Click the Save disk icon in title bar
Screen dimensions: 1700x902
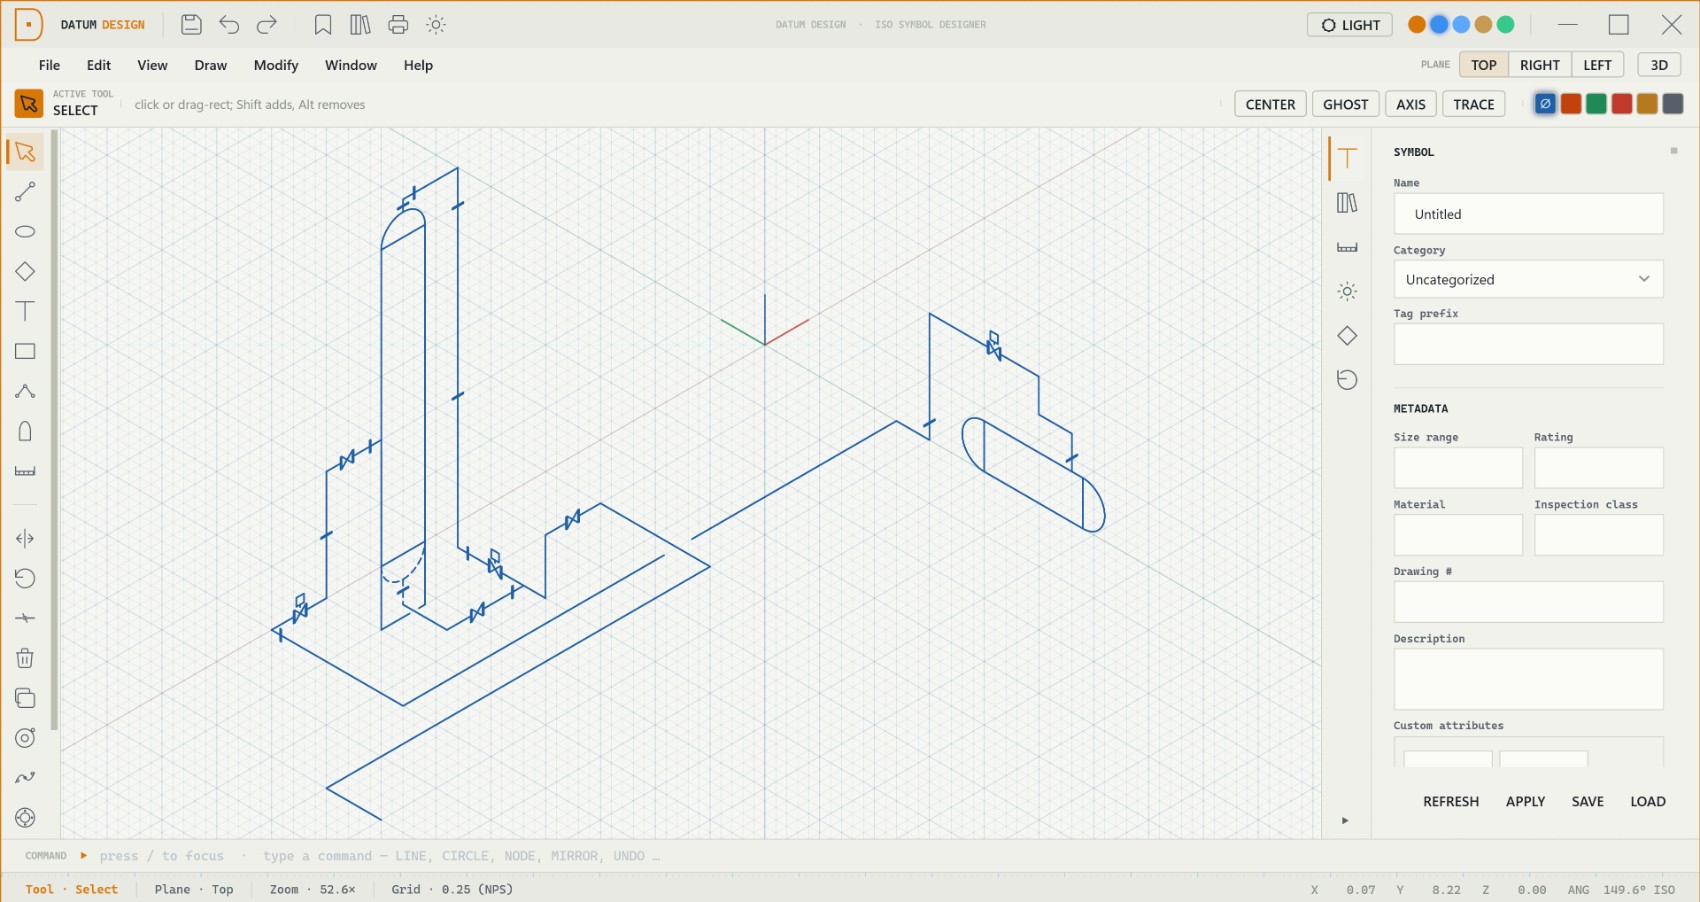[x=191, y=25]
